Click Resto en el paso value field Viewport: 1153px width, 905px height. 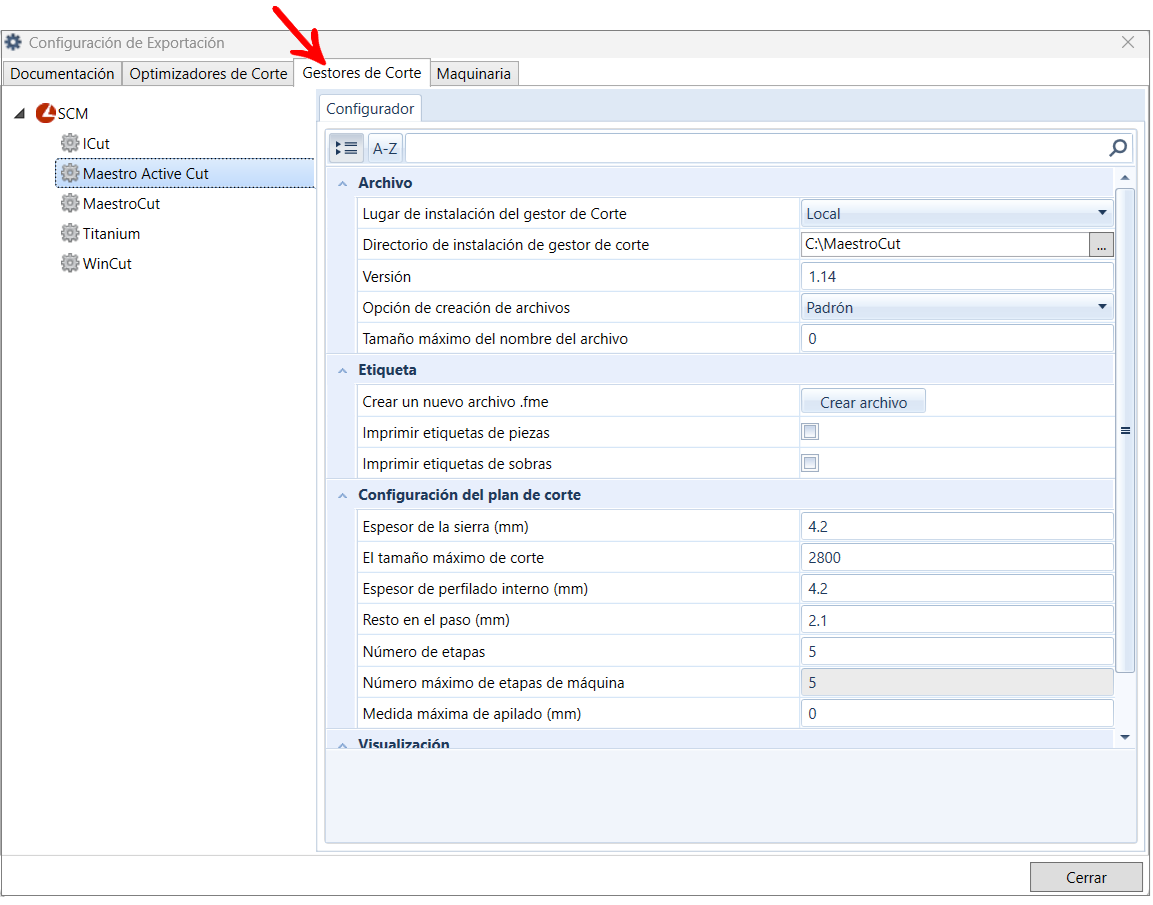click(957, 620)
